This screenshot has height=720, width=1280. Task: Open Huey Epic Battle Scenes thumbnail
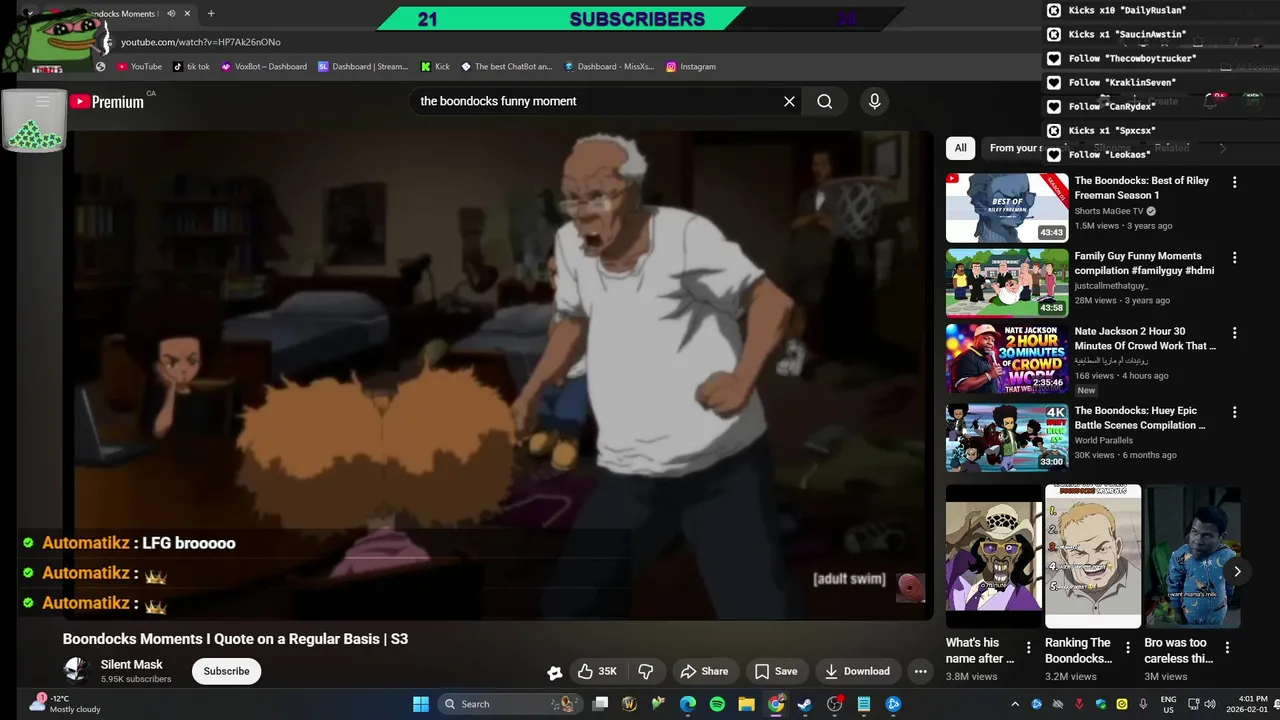pyautogui.click(x=1007, y=438)
